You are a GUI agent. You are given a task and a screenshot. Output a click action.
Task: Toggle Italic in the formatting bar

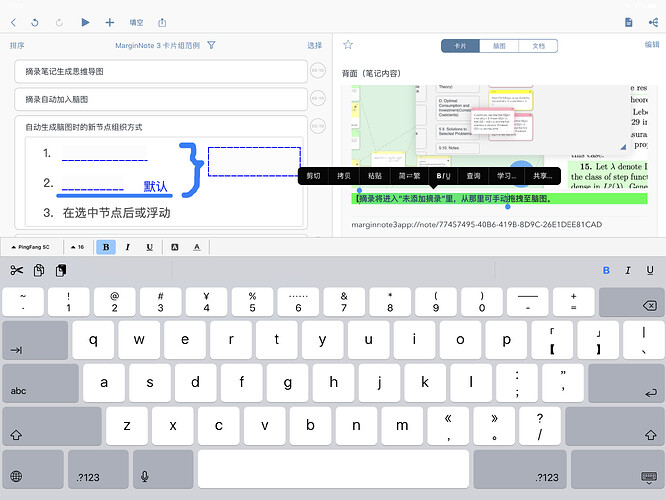(x=127, y=247)
